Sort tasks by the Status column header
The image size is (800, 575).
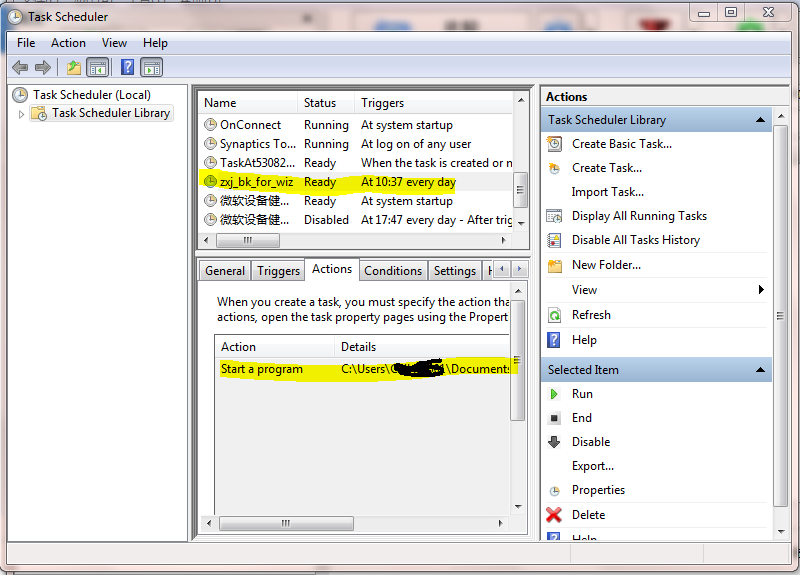326,103
